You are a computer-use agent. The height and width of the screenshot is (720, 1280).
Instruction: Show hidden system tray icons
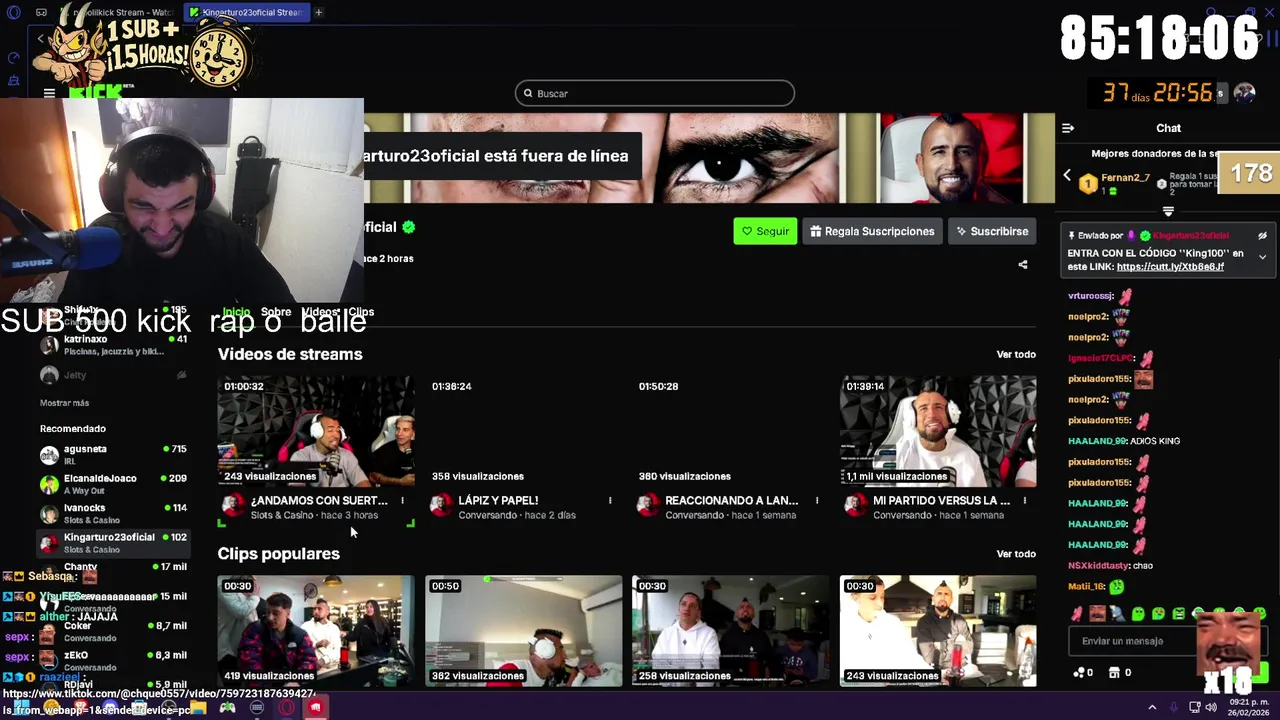[x=1152, y=707]
